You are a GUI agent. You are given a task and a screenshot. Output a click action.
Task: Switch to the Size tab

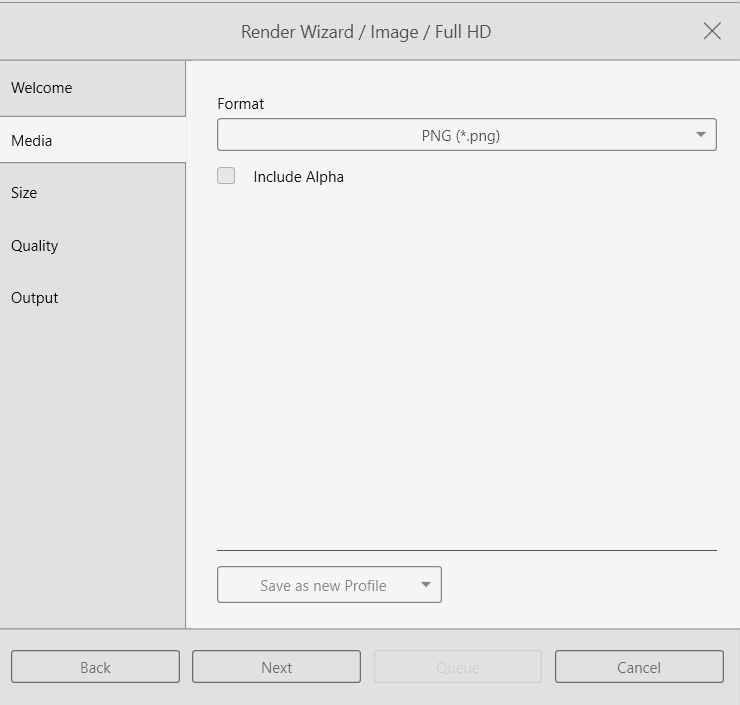point(92,193)
